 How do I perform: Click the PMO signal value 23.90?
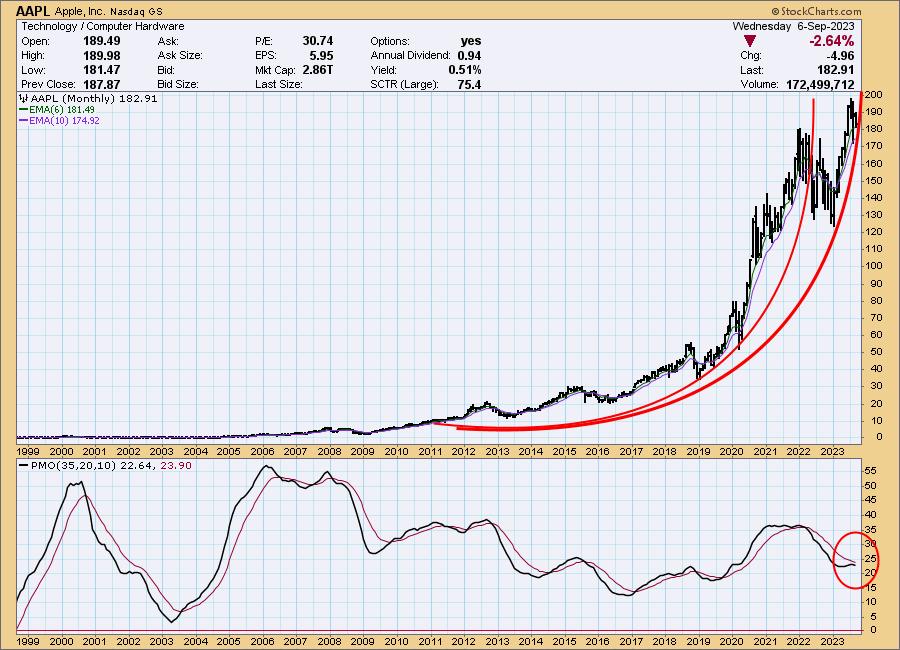click(x=176, y=466)
